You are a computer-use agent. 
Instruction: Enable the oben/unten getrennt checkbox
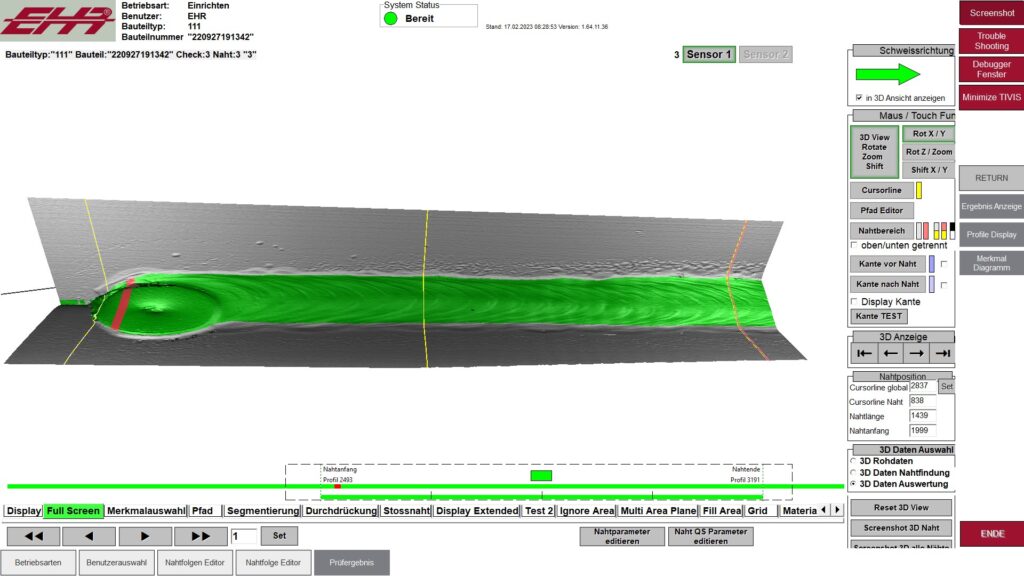(853, 245)
